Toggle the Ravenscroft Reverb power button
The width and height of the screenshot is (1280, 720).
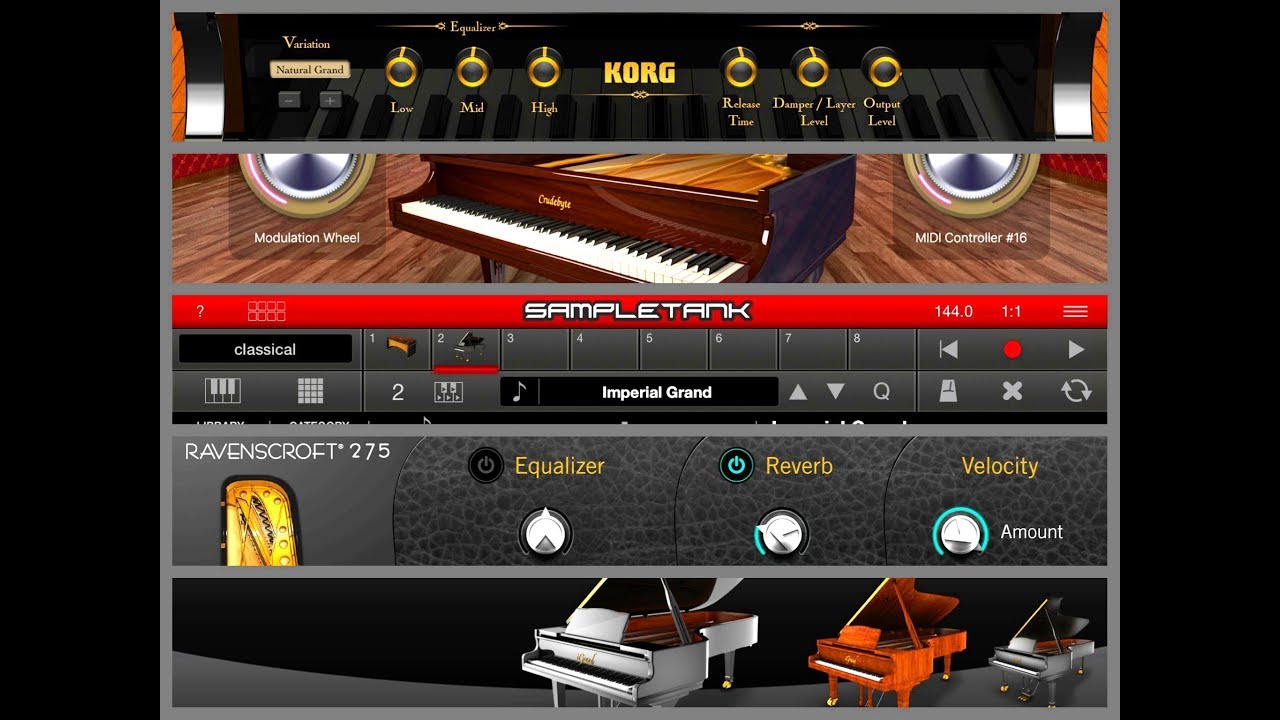click(737, 465)
